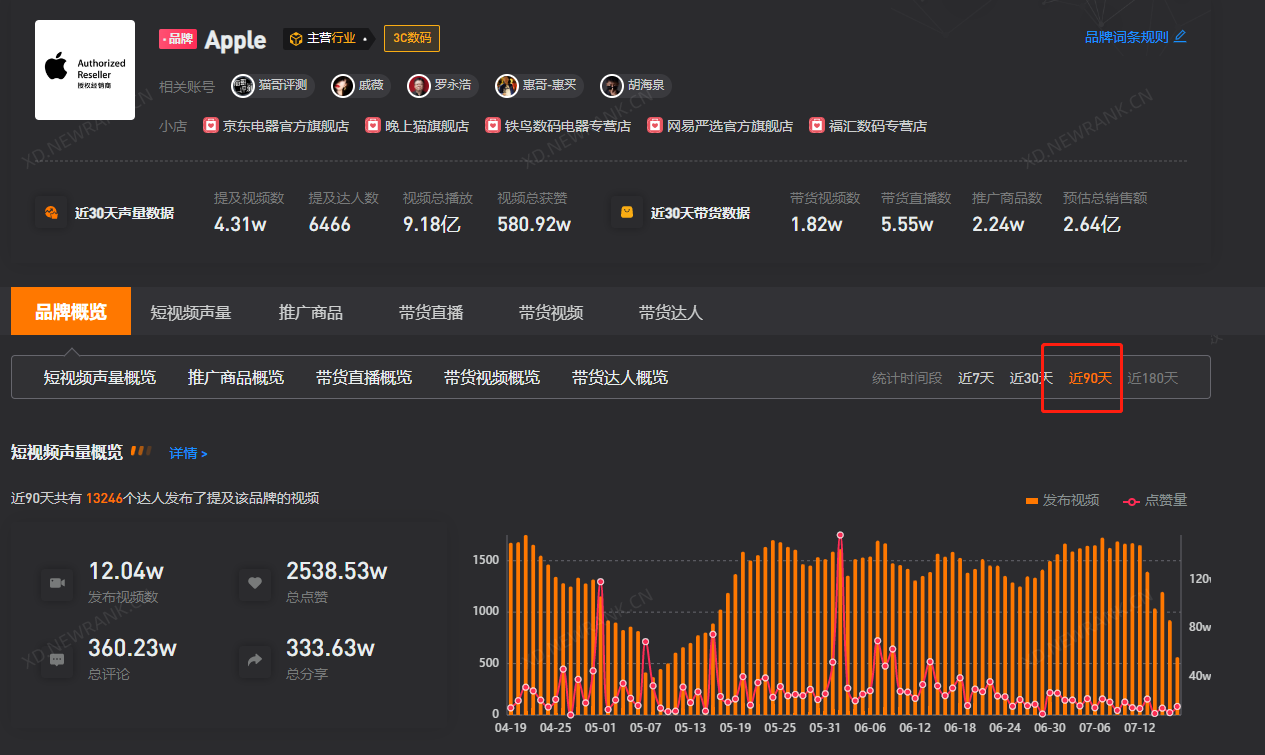Jump to 带货直播概览 section
Image resolution: width=1265 pixels, height=755 pixels.
[364, 378]
